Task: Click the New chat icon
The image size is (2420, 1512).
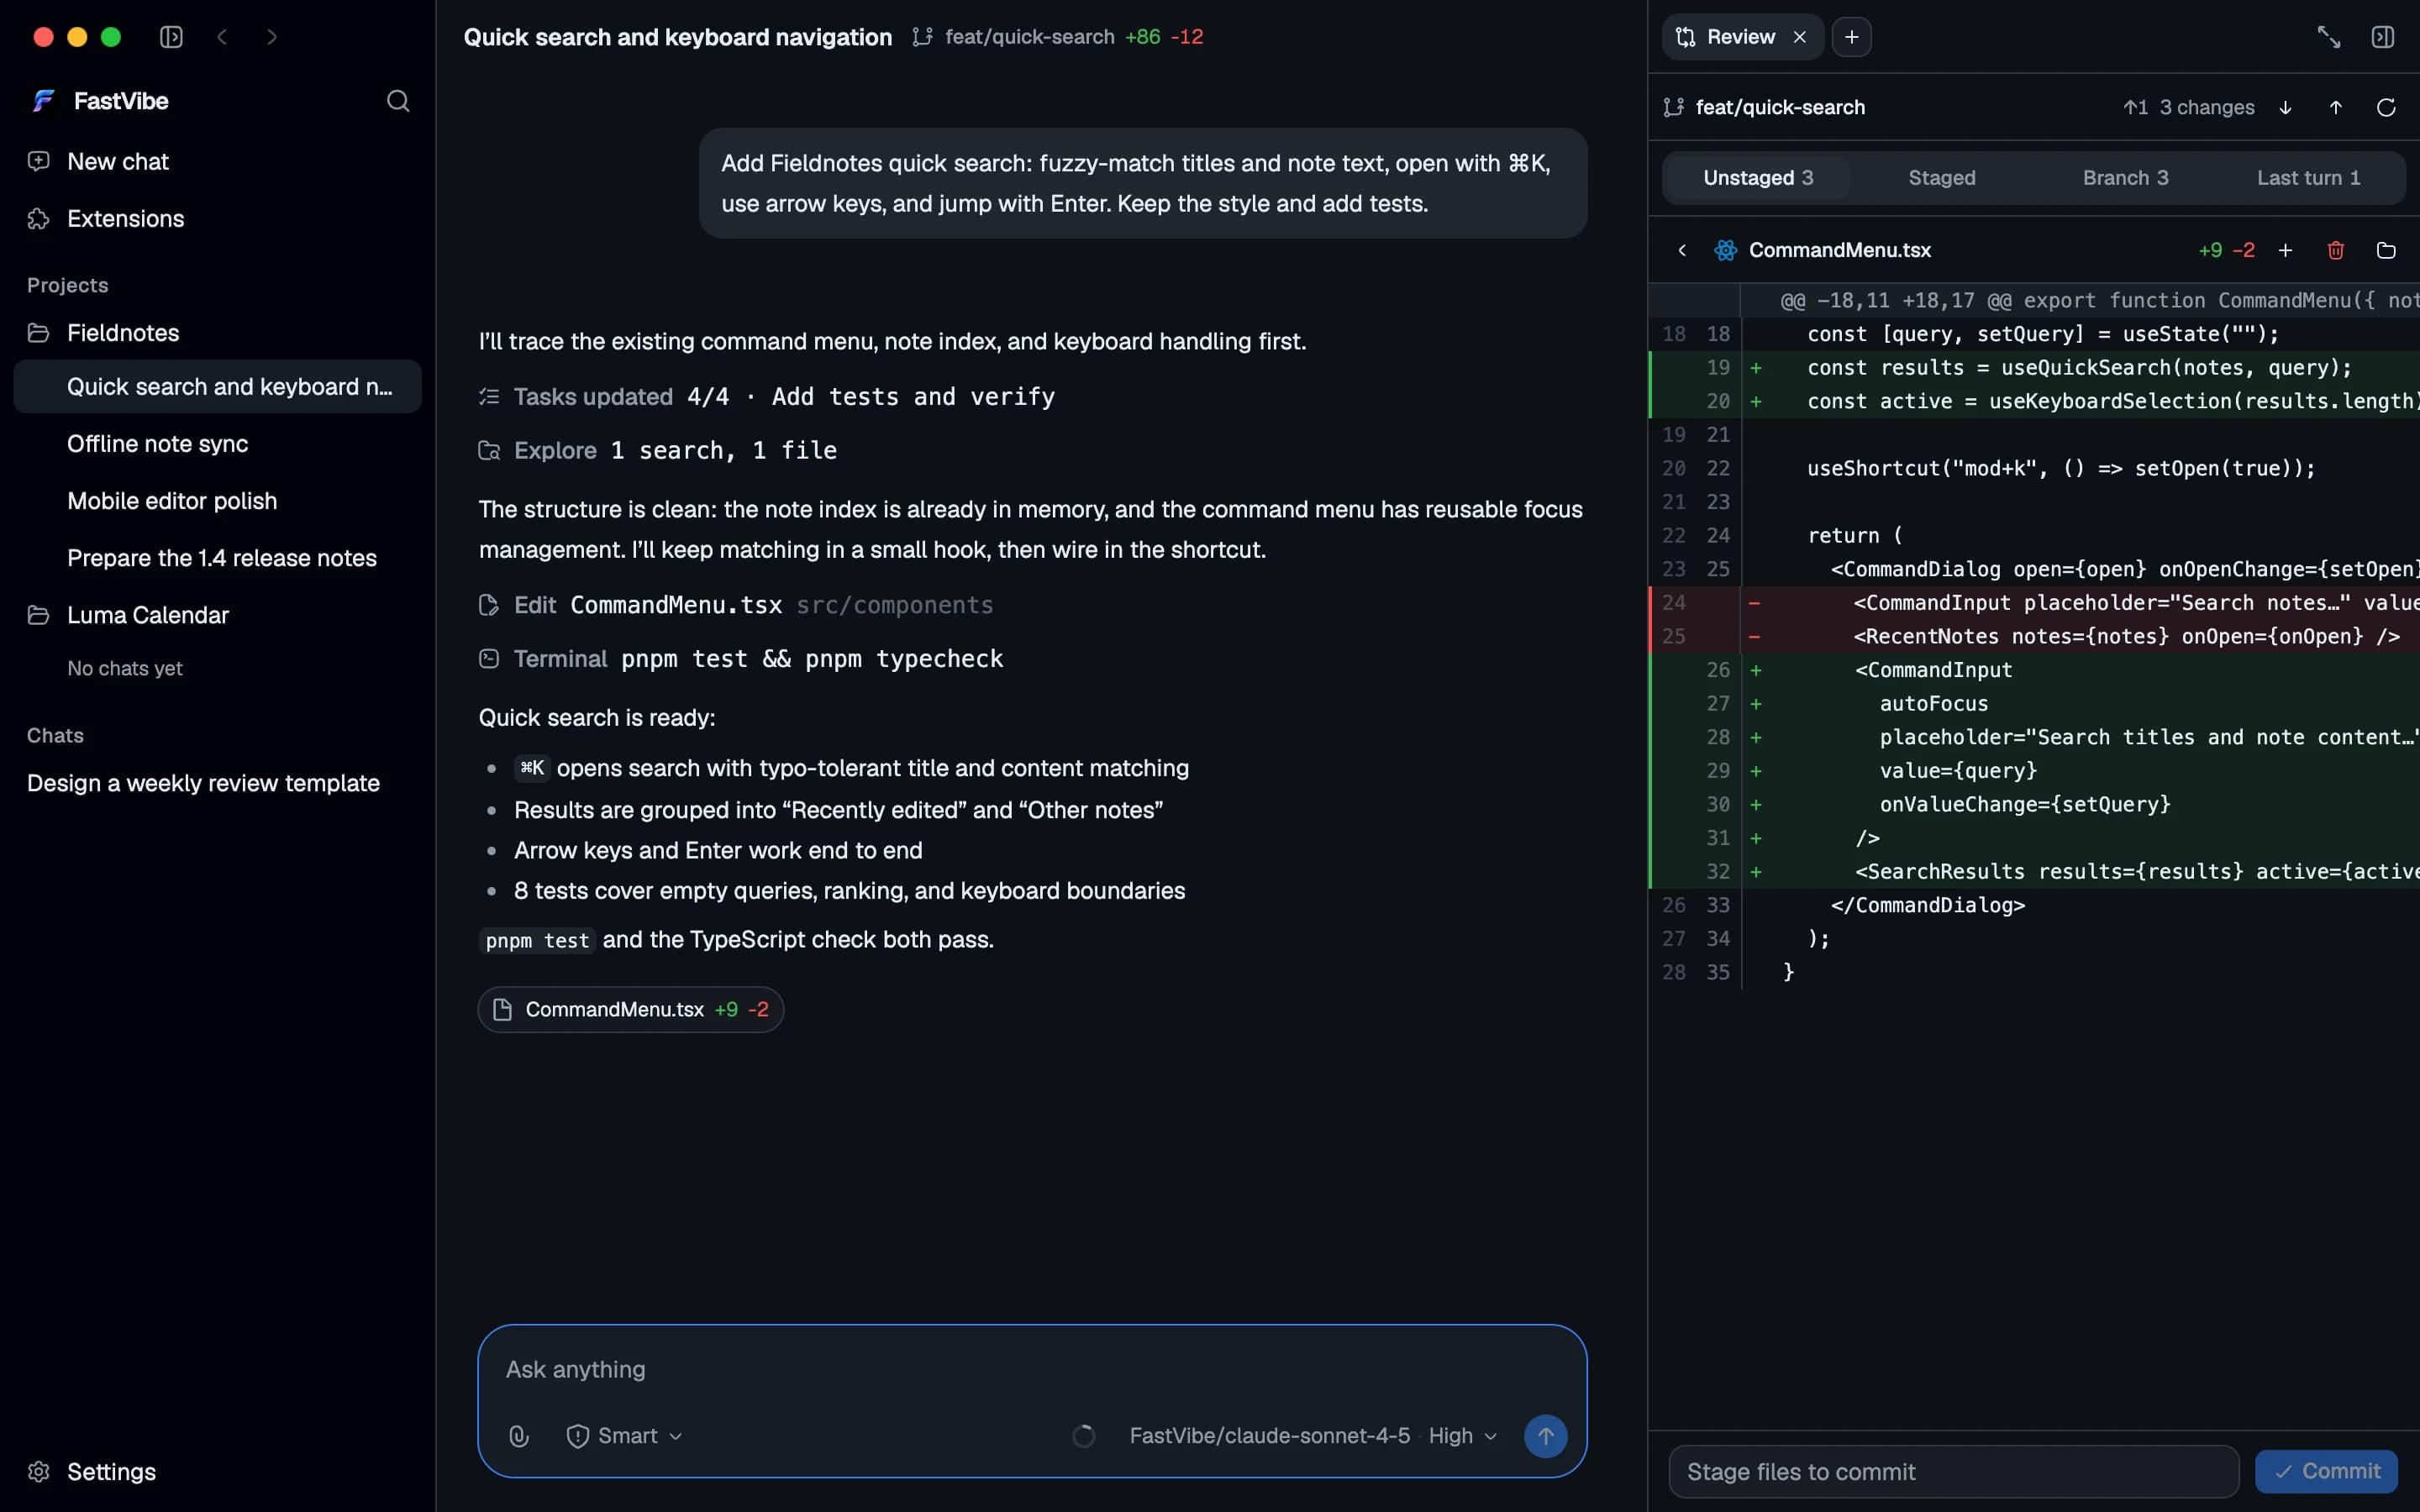Action: (38, 161)
